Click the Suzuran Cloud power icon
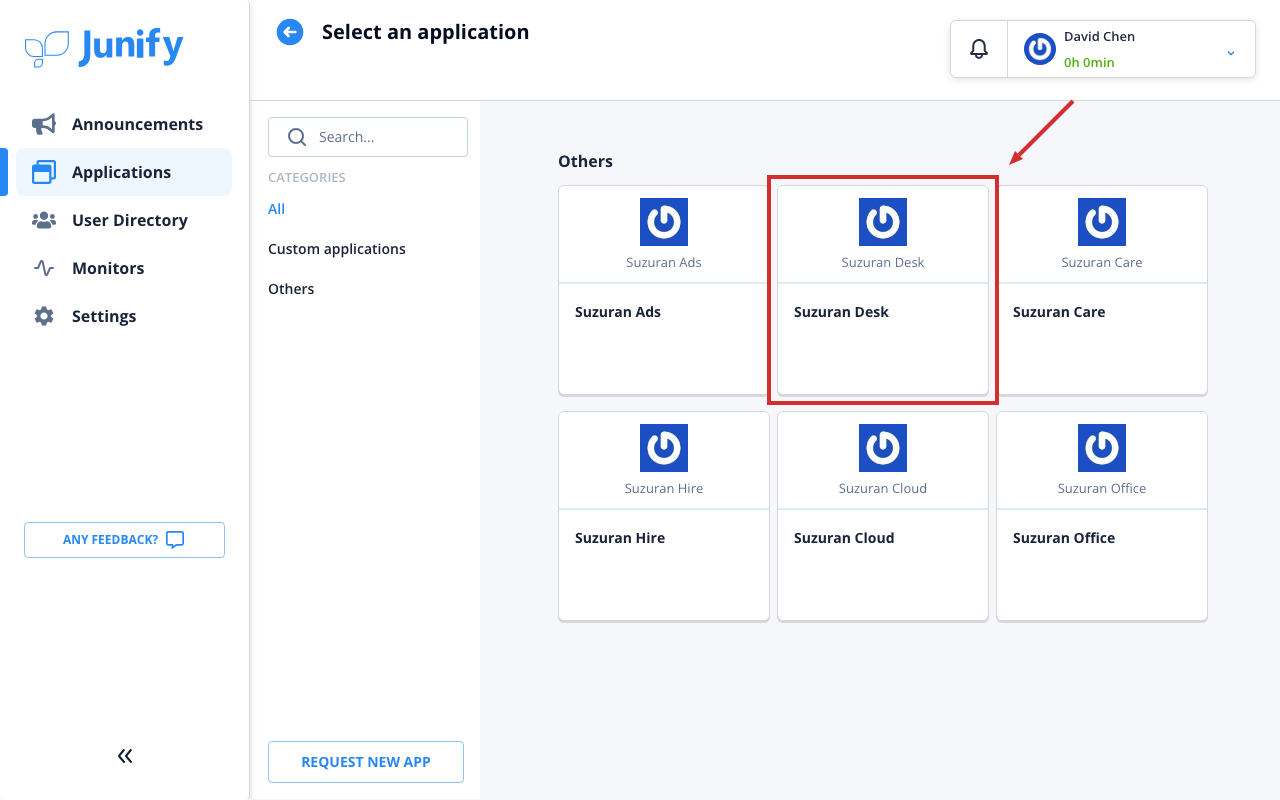The width and height of the screenshot is (1280, 800). coord(883,448)
